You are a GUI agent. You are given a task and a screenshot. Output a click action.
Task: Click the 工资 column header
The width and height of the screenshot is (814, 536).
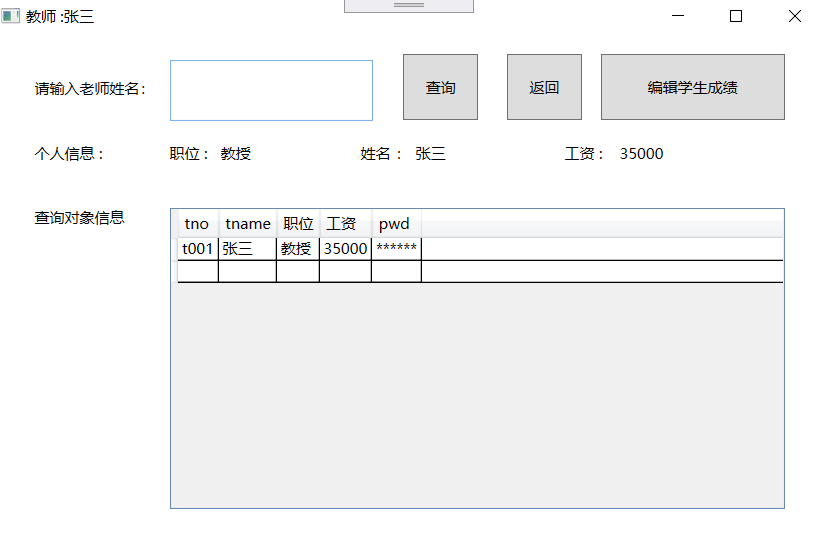346,224
